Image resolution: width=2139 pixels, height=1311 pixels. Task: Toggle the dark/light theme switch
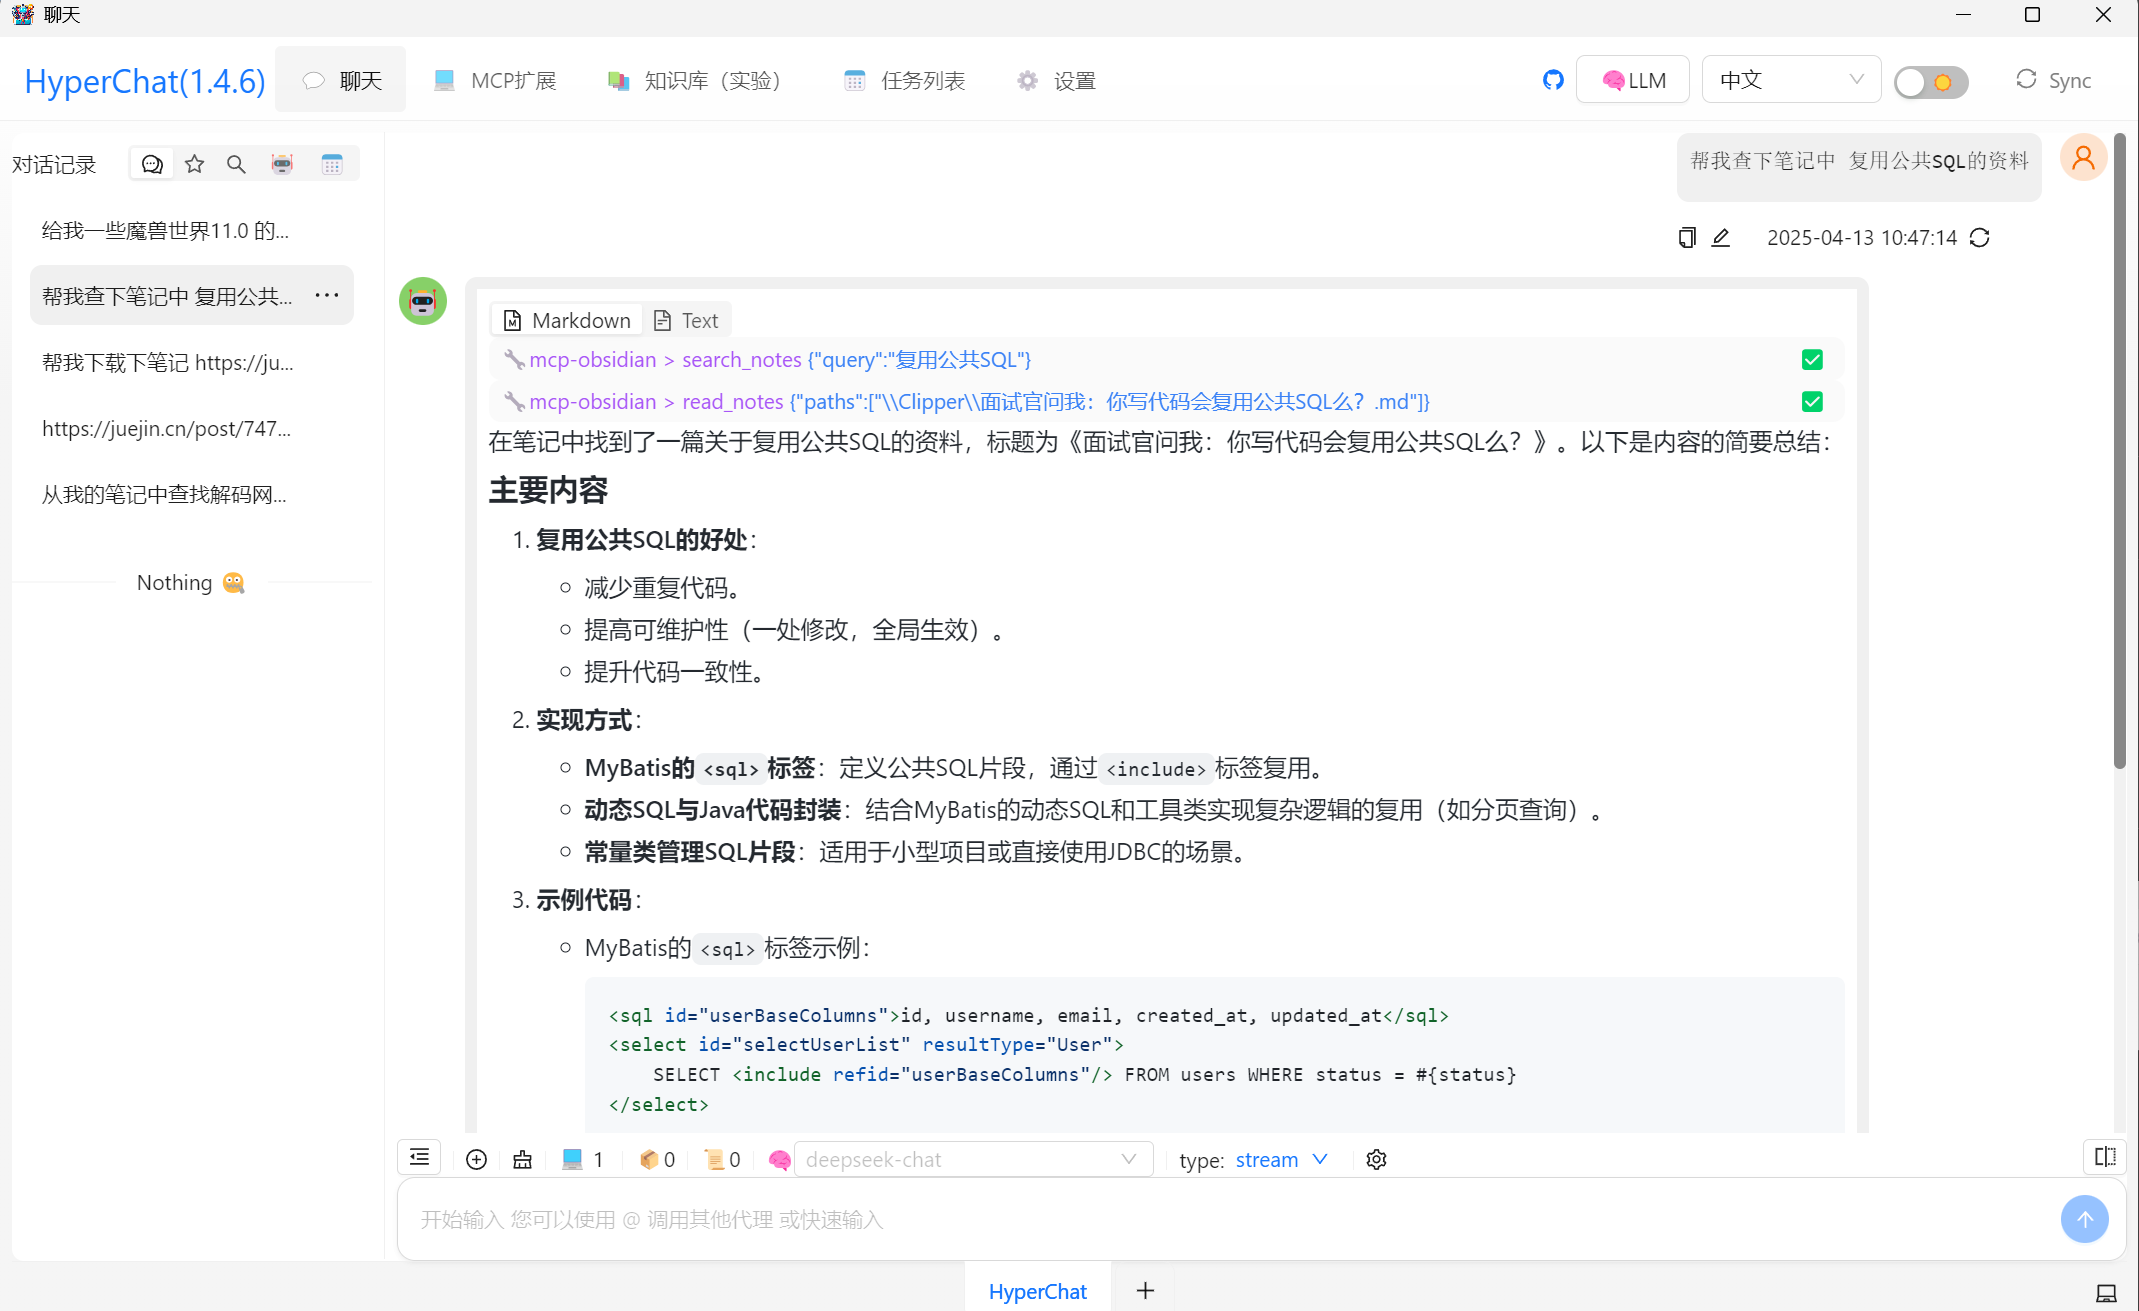pos(1931,82)
